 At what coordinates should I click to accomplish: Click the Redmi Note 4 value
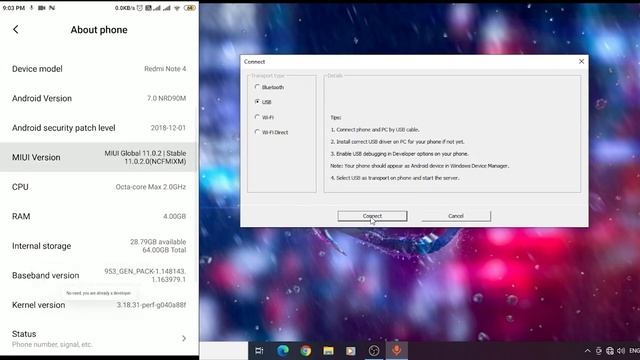165,69
